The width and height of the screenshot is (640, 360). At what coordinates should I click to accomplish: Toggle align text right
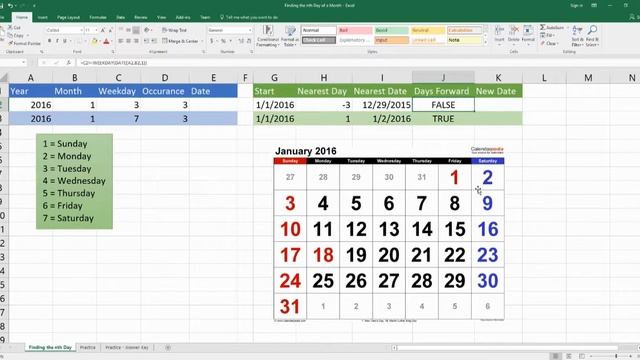click(x=136, y=41)
